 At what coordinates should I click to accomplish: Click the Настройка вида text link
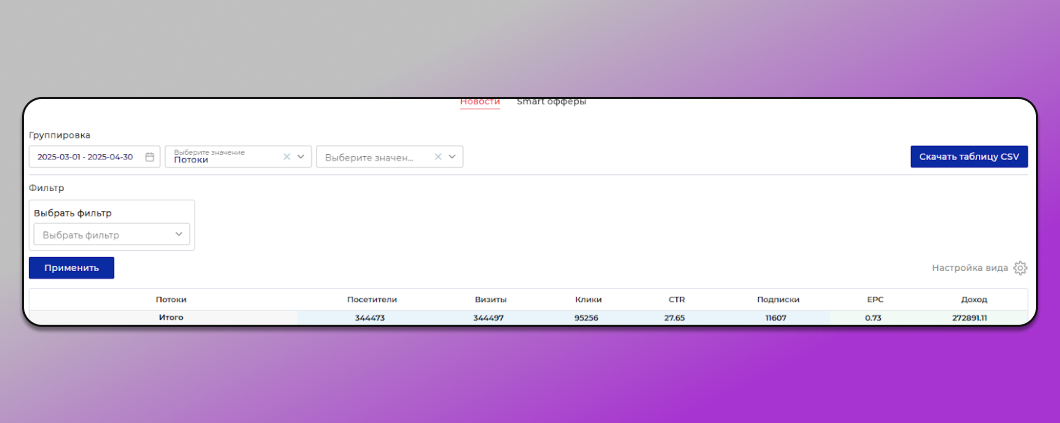(969, 268)
